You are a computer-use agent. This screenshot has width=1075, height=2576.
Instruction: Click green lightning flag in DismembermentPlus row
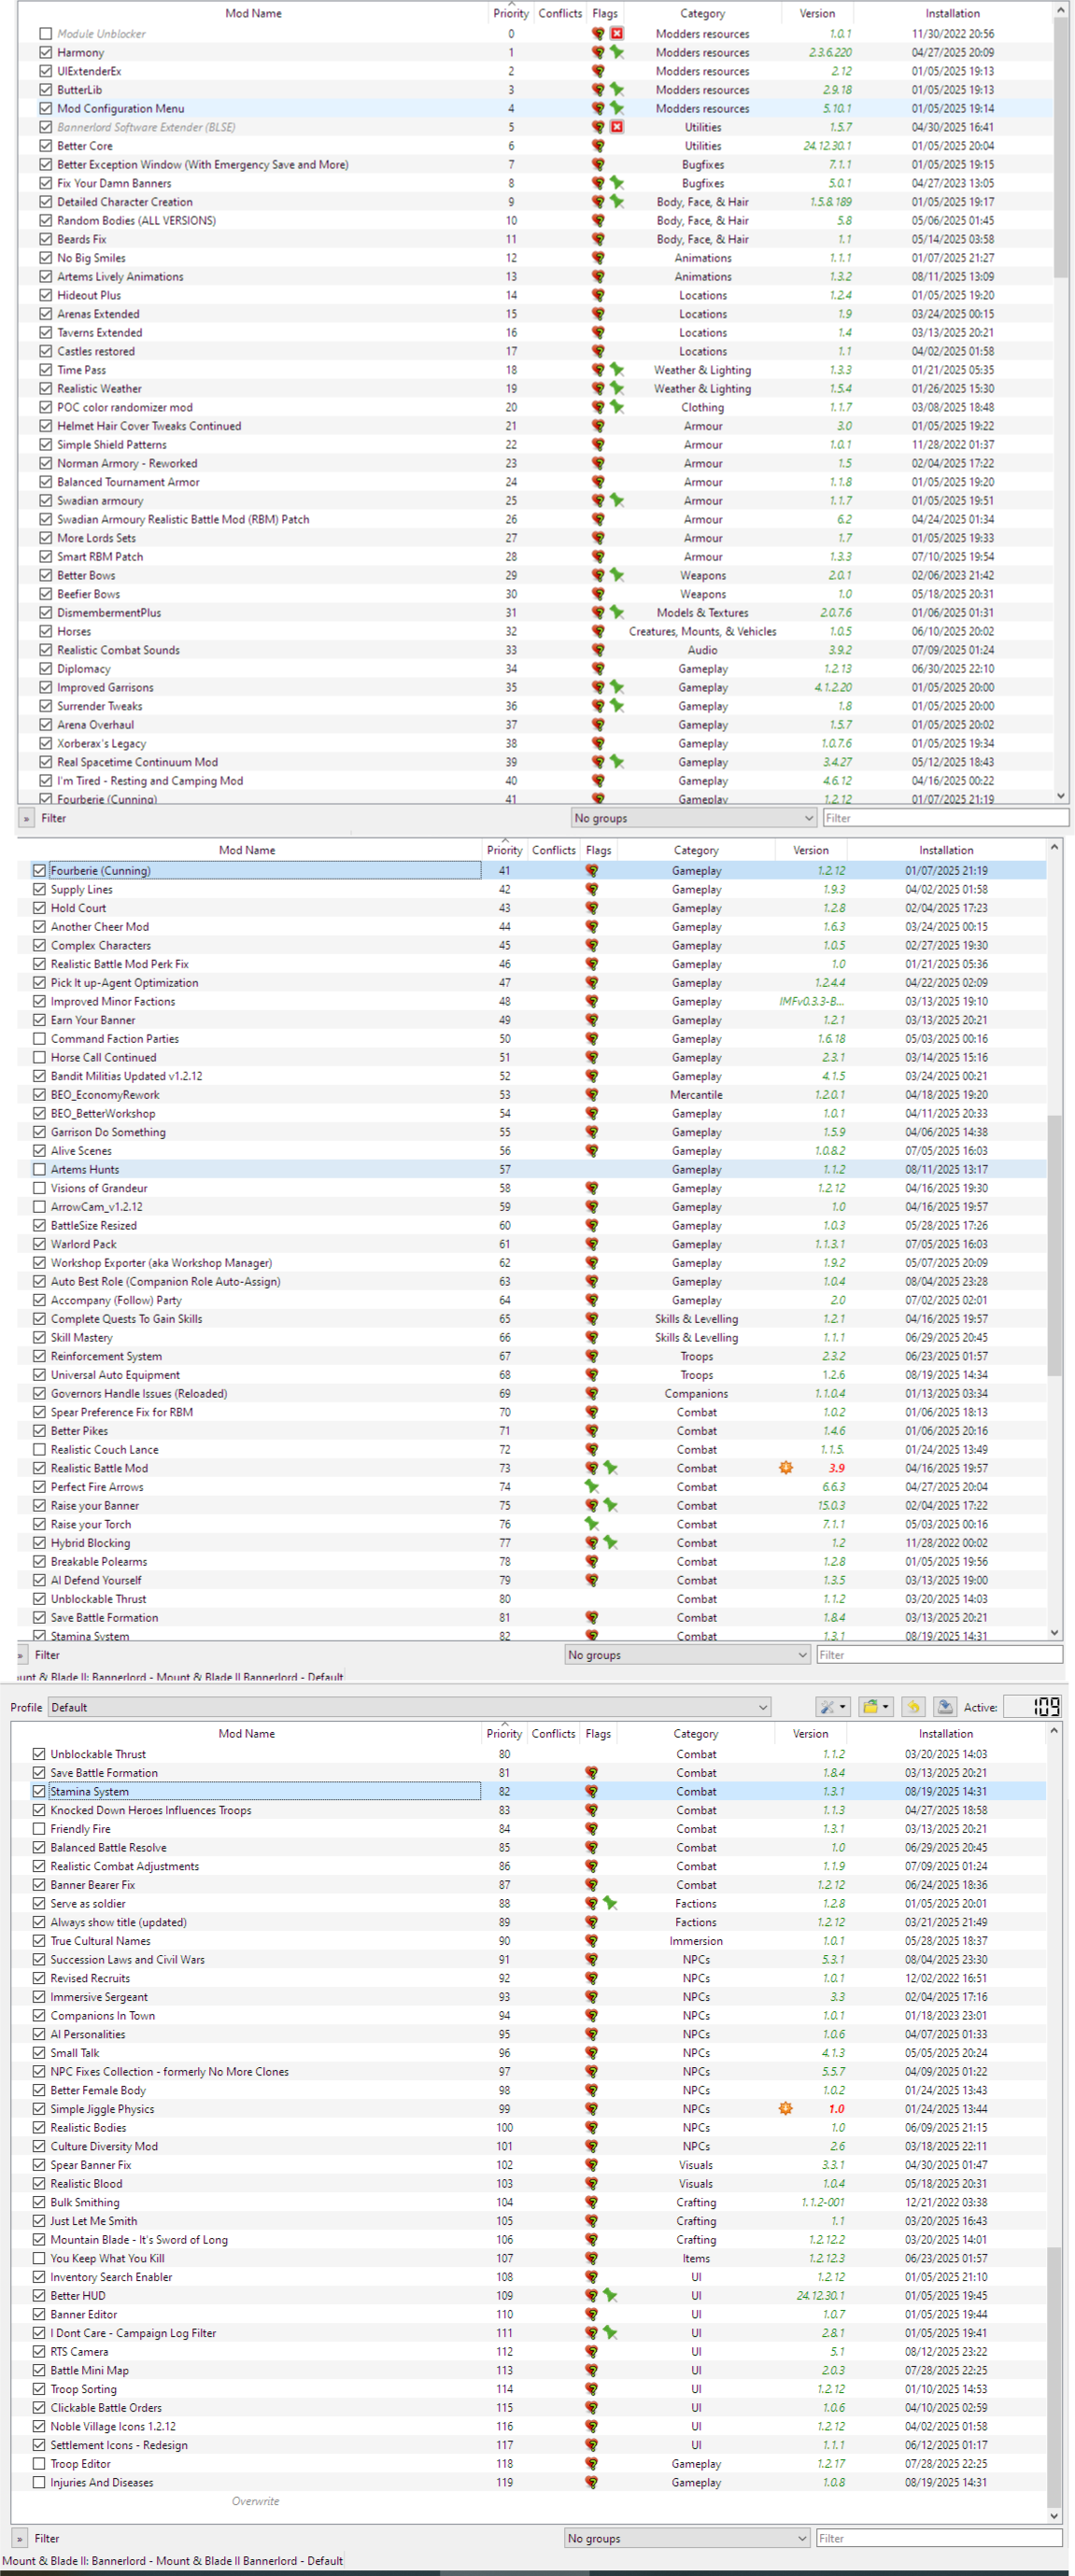617,613
